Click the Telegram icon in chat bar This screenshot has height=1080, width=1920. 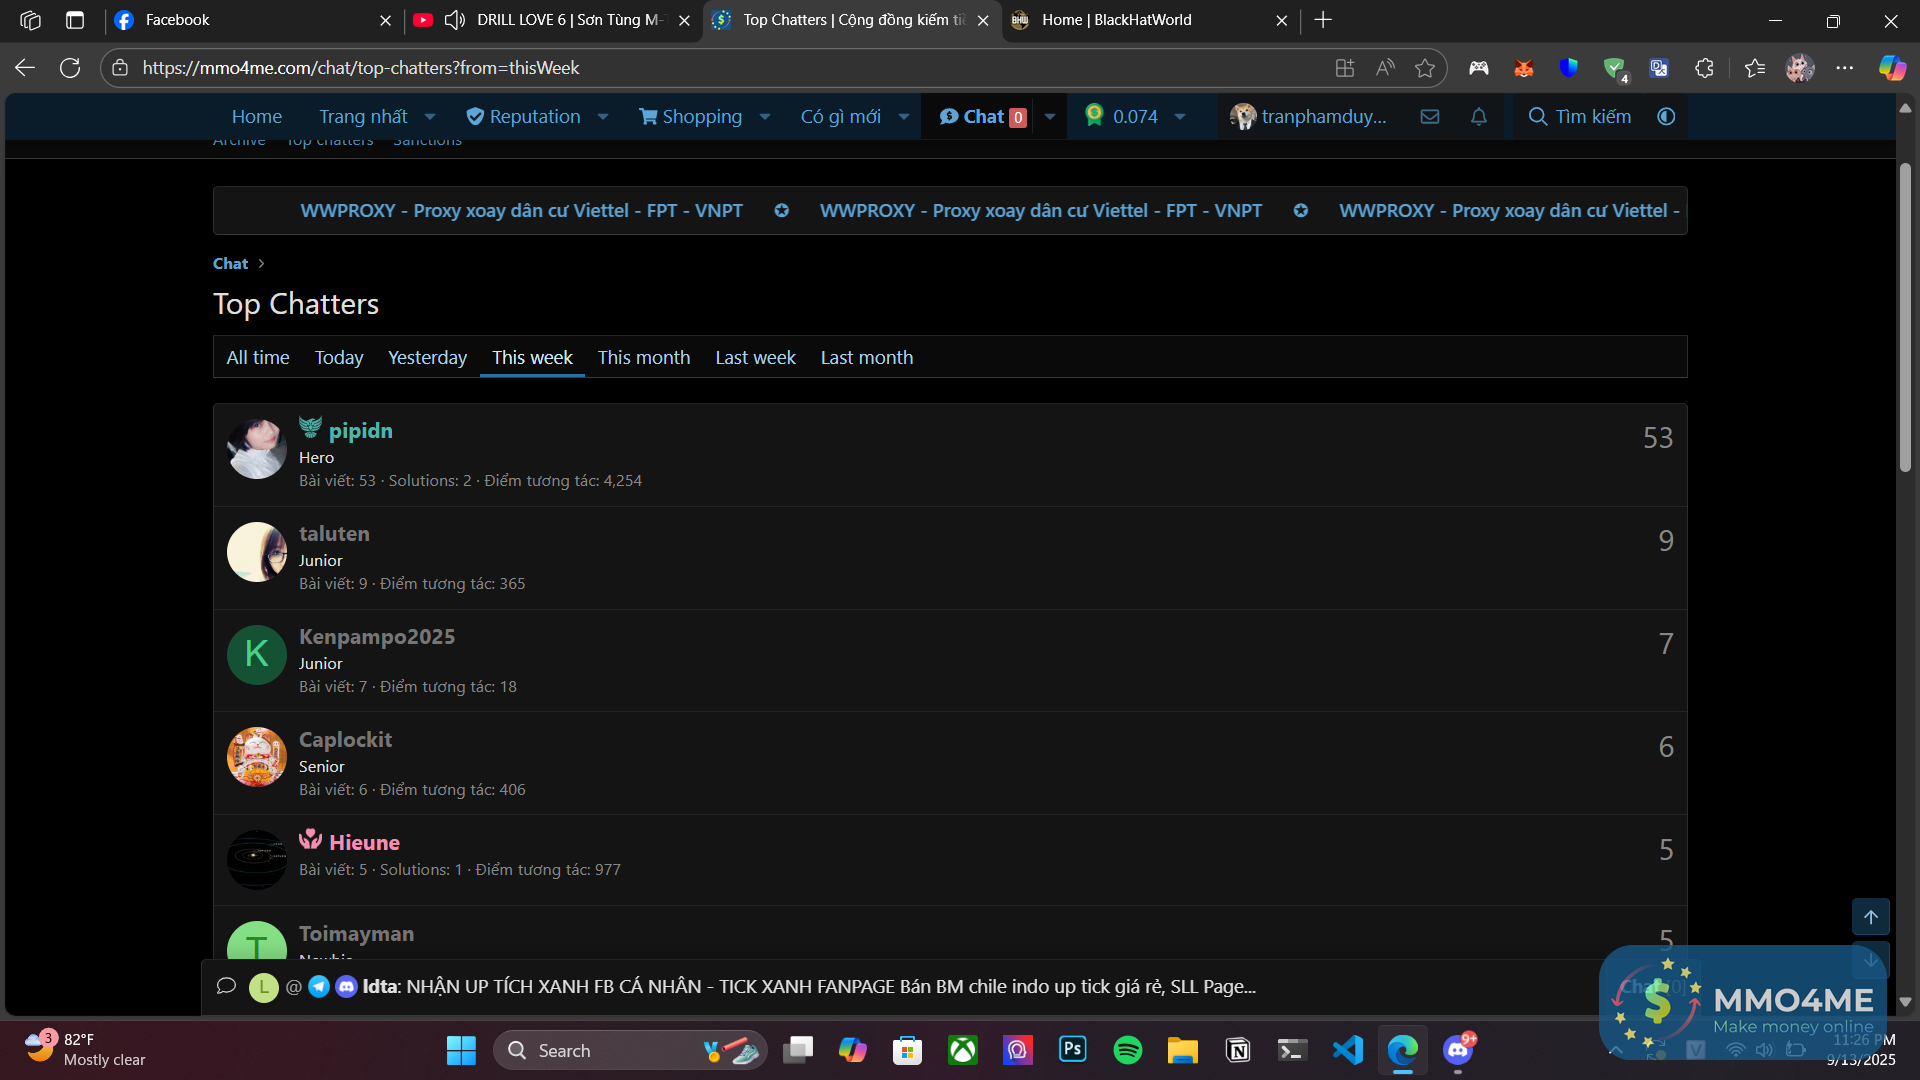(x=319, y=987)
